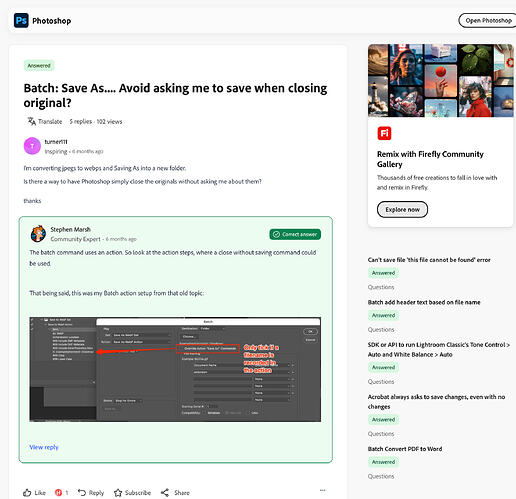The height and width of the screenshot is (499, 516).
Task: Open the View reply link
Action: click(44, 447)
